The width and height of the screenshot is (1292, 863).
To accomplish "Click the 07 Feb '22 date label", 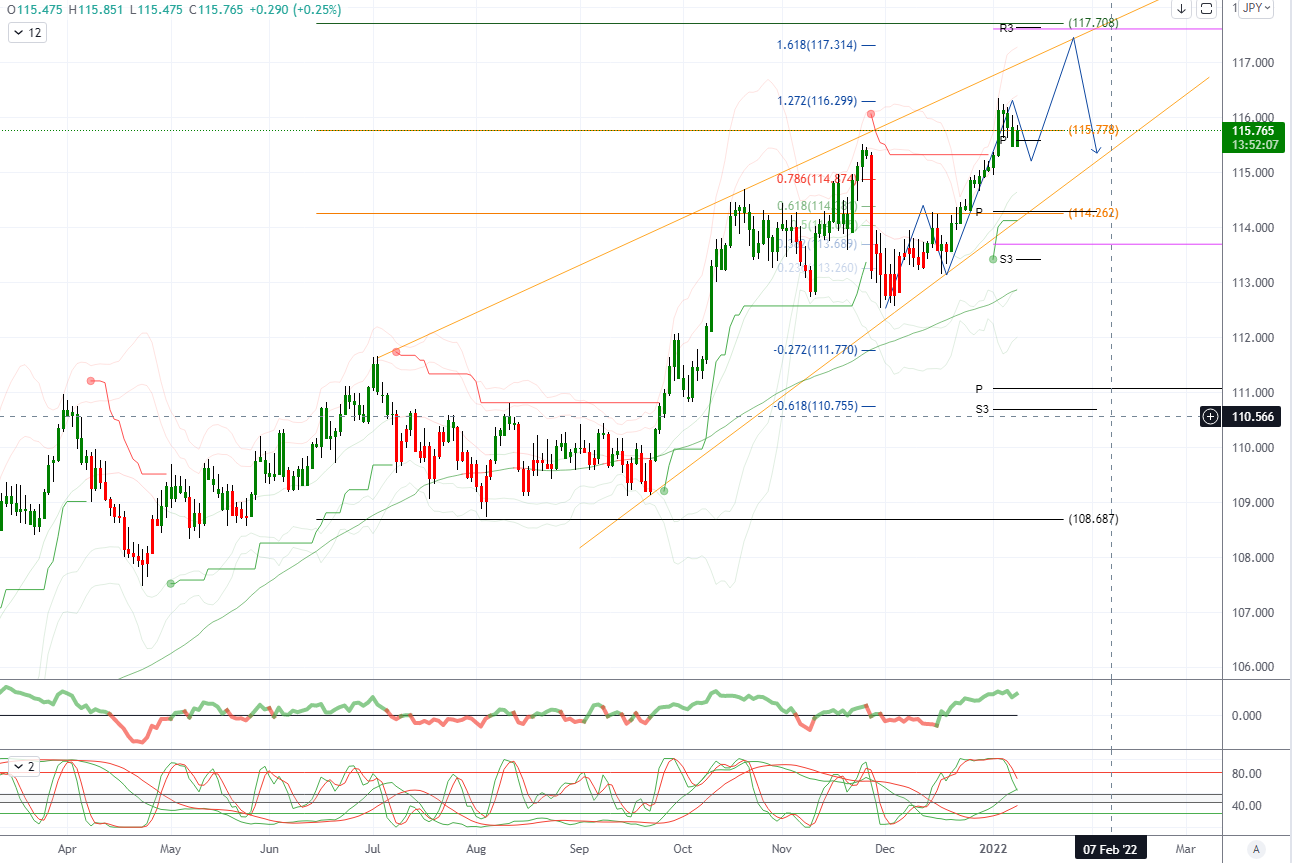I will coord(1111,848).
